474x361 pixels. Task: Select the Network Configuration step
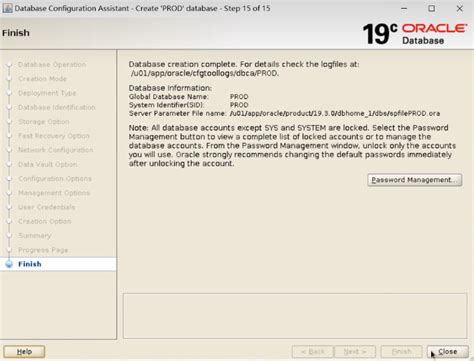[x=56, y=150]
